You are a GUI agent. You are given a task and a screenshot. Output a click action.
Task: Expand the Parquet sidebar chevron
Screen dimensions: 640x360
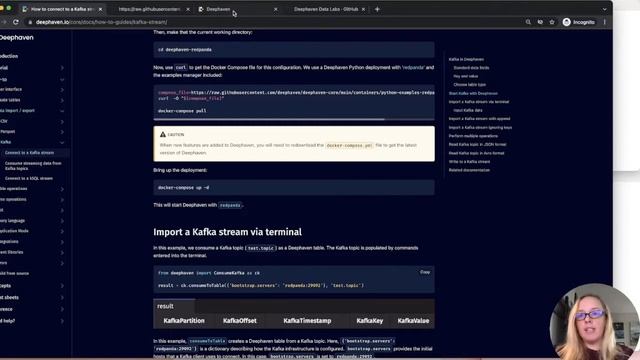62,132
